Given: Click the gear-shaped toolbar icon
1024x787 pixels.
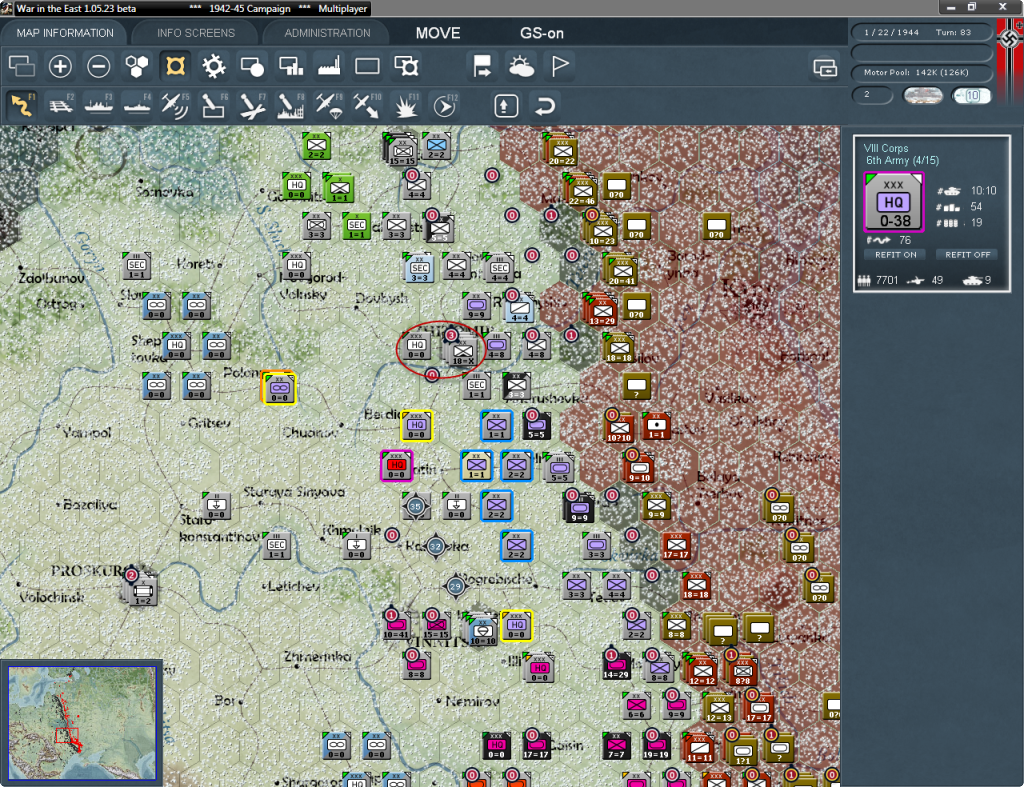Looking at the screenshot, I should coord(214,66).
